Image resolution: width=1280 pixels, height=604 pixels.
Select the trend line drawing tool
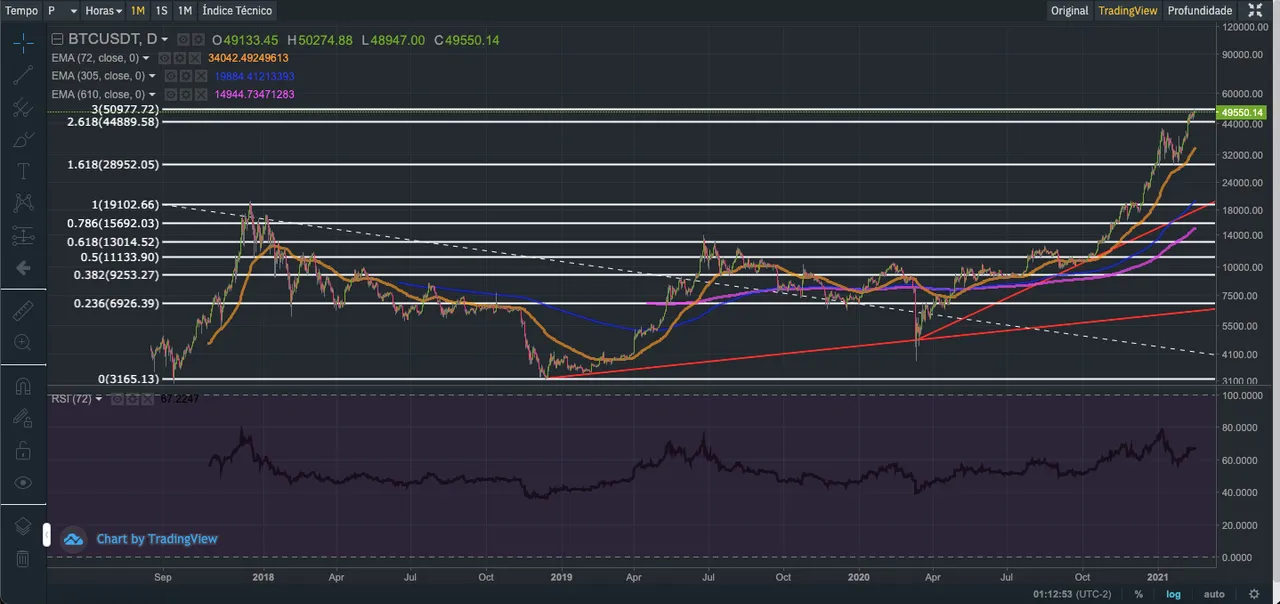(23, 76)
